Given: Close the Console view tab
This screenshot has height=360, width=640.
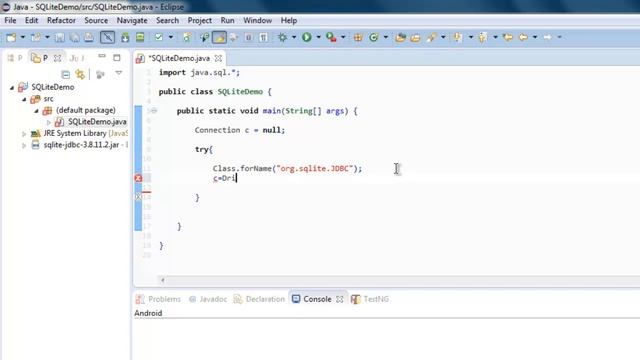Looking at the screenshot, I should 340,299.
